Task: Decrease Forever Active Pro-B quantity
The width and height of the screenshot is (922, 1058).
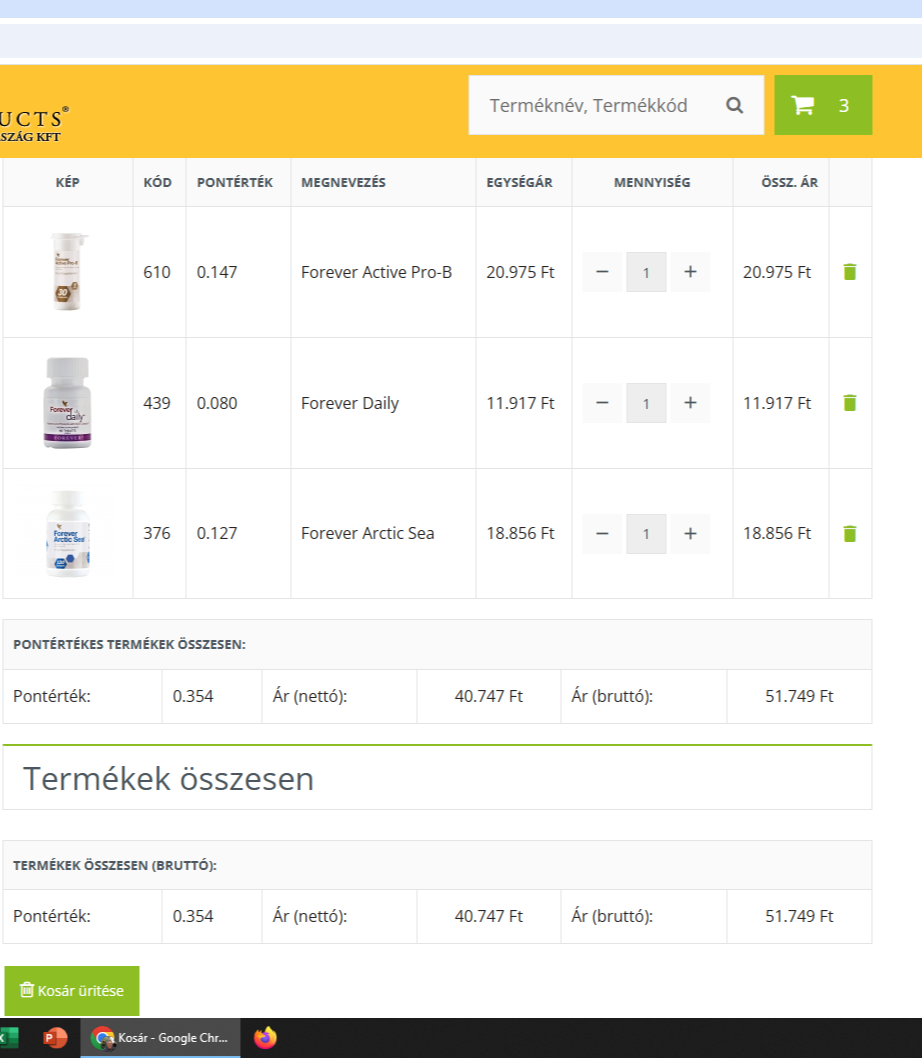Action: tap(602, 272)
